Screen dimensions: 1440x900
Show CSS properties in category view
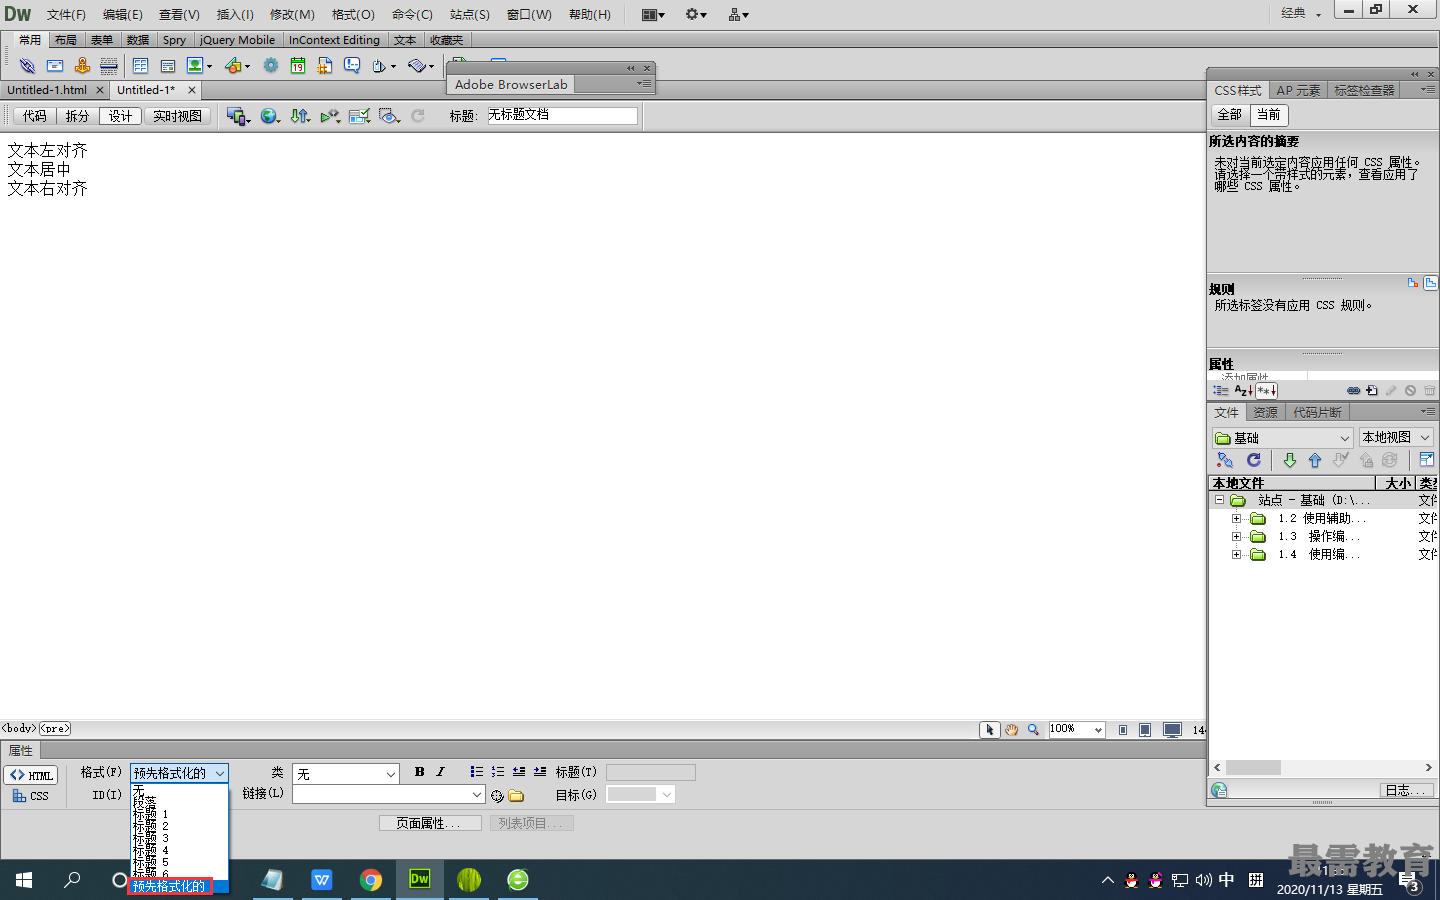1220,391
